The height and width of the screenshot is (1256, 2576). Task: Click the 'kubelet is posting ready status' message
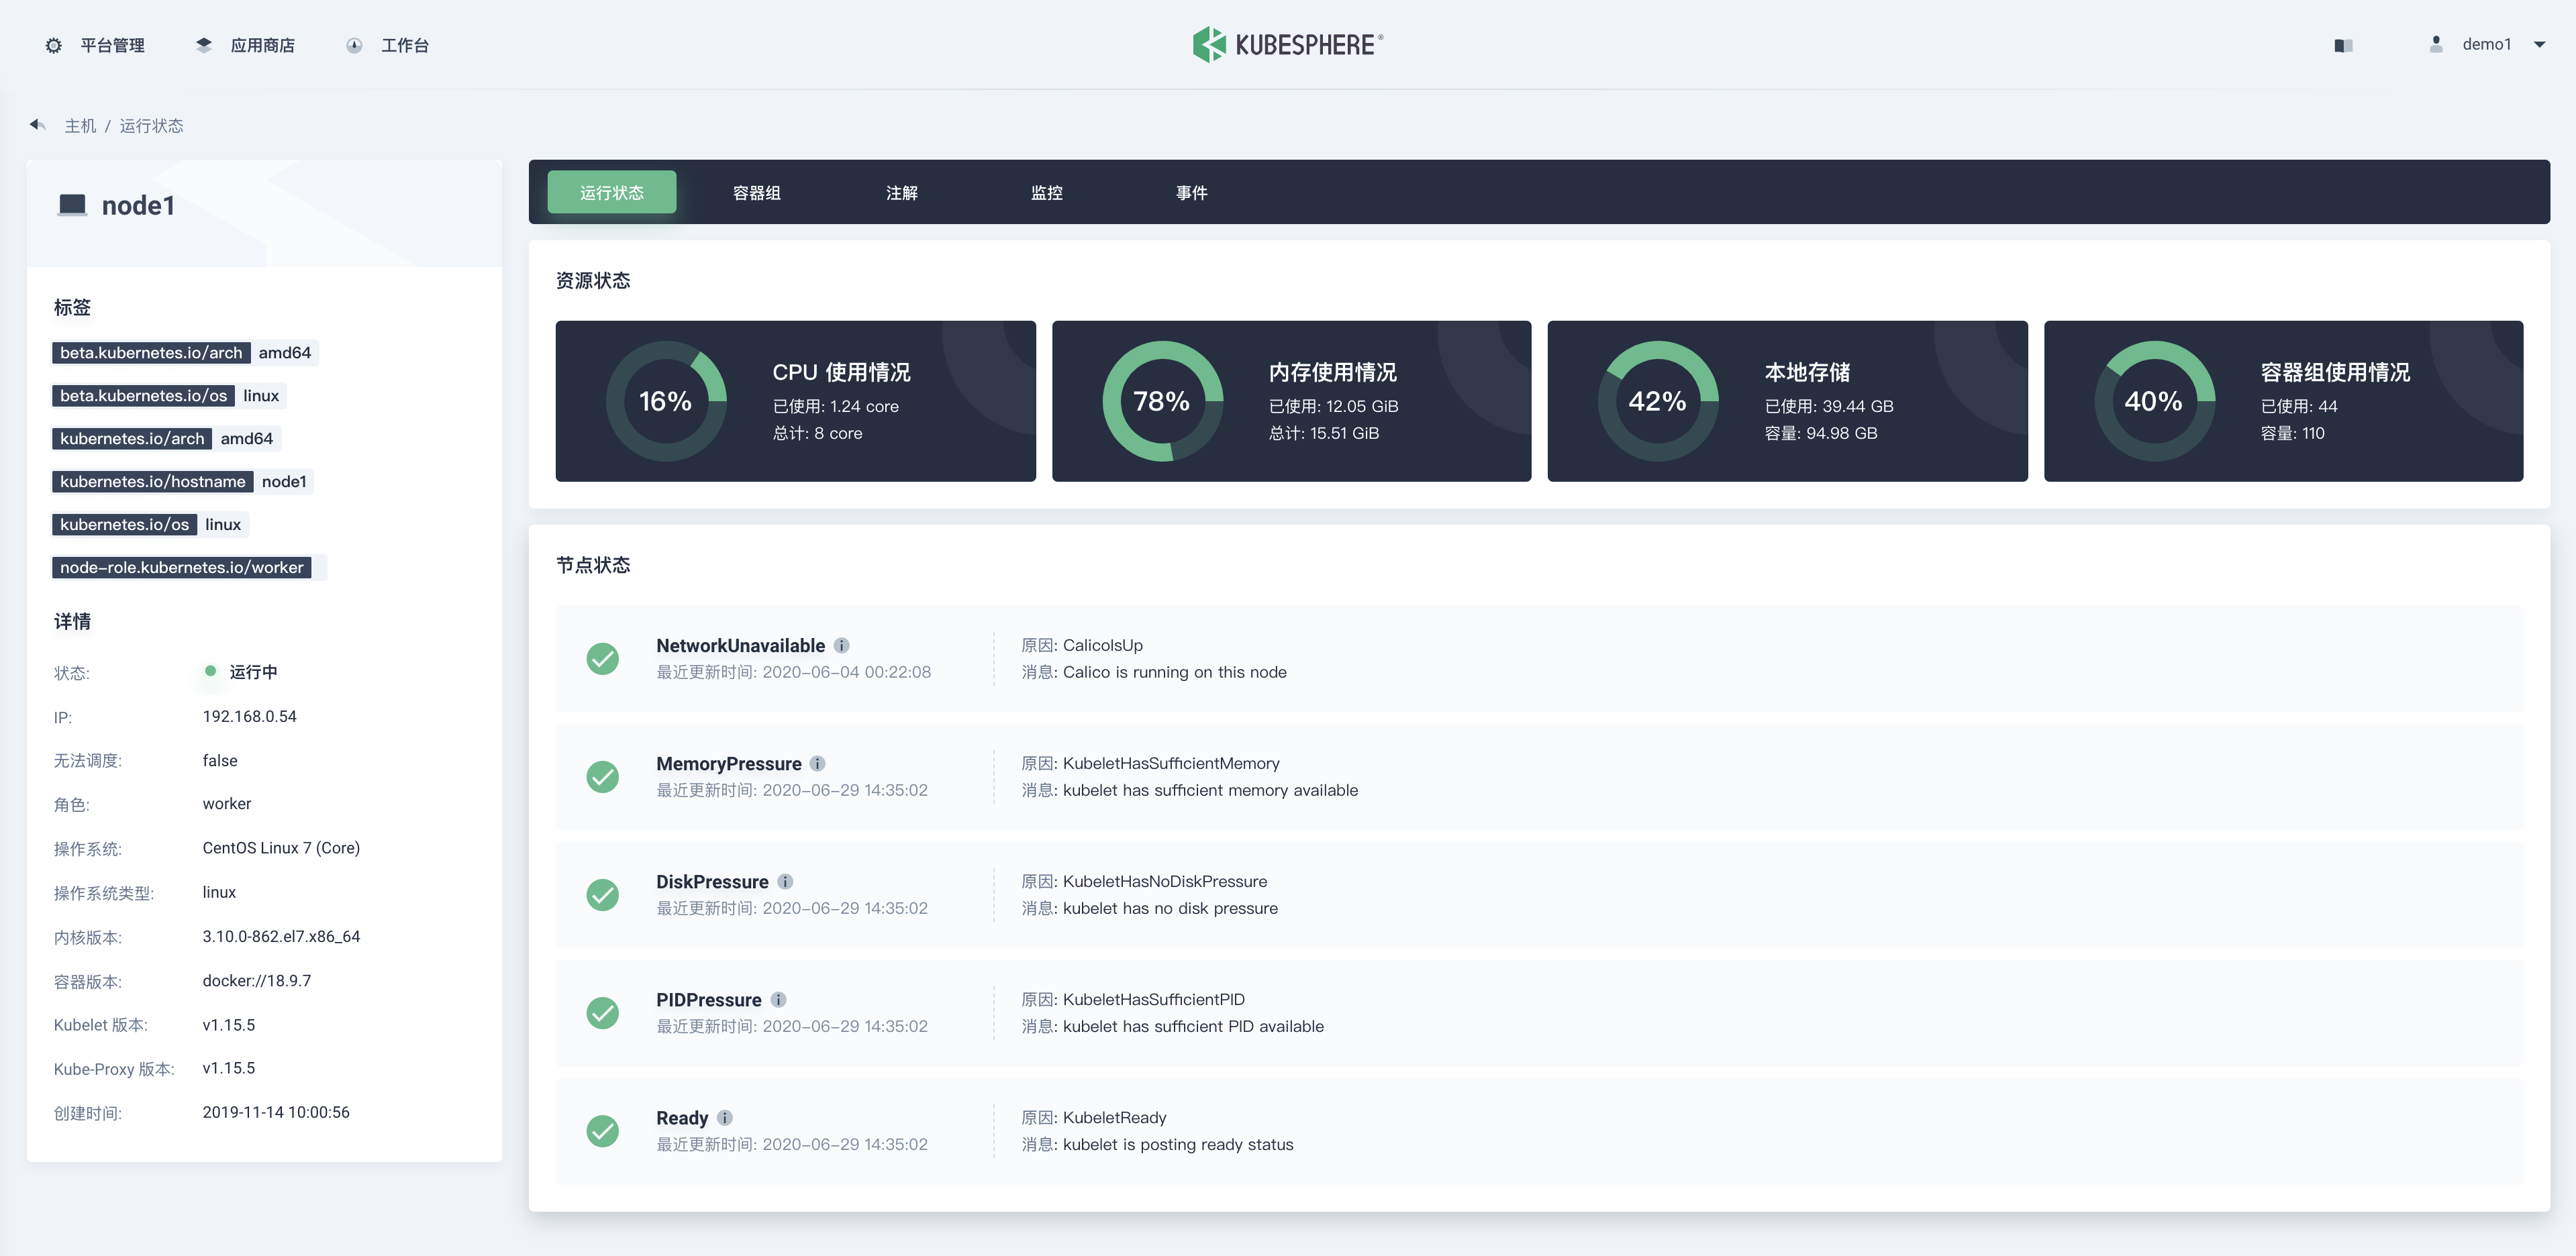[1178, 1144]
